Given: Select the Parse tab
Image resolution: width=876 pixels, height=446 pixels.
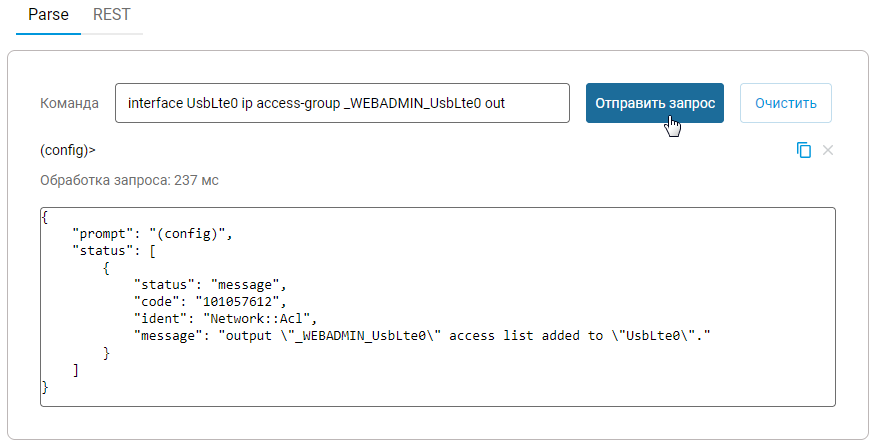Looking at the screenshot, I should click(48, 16).
